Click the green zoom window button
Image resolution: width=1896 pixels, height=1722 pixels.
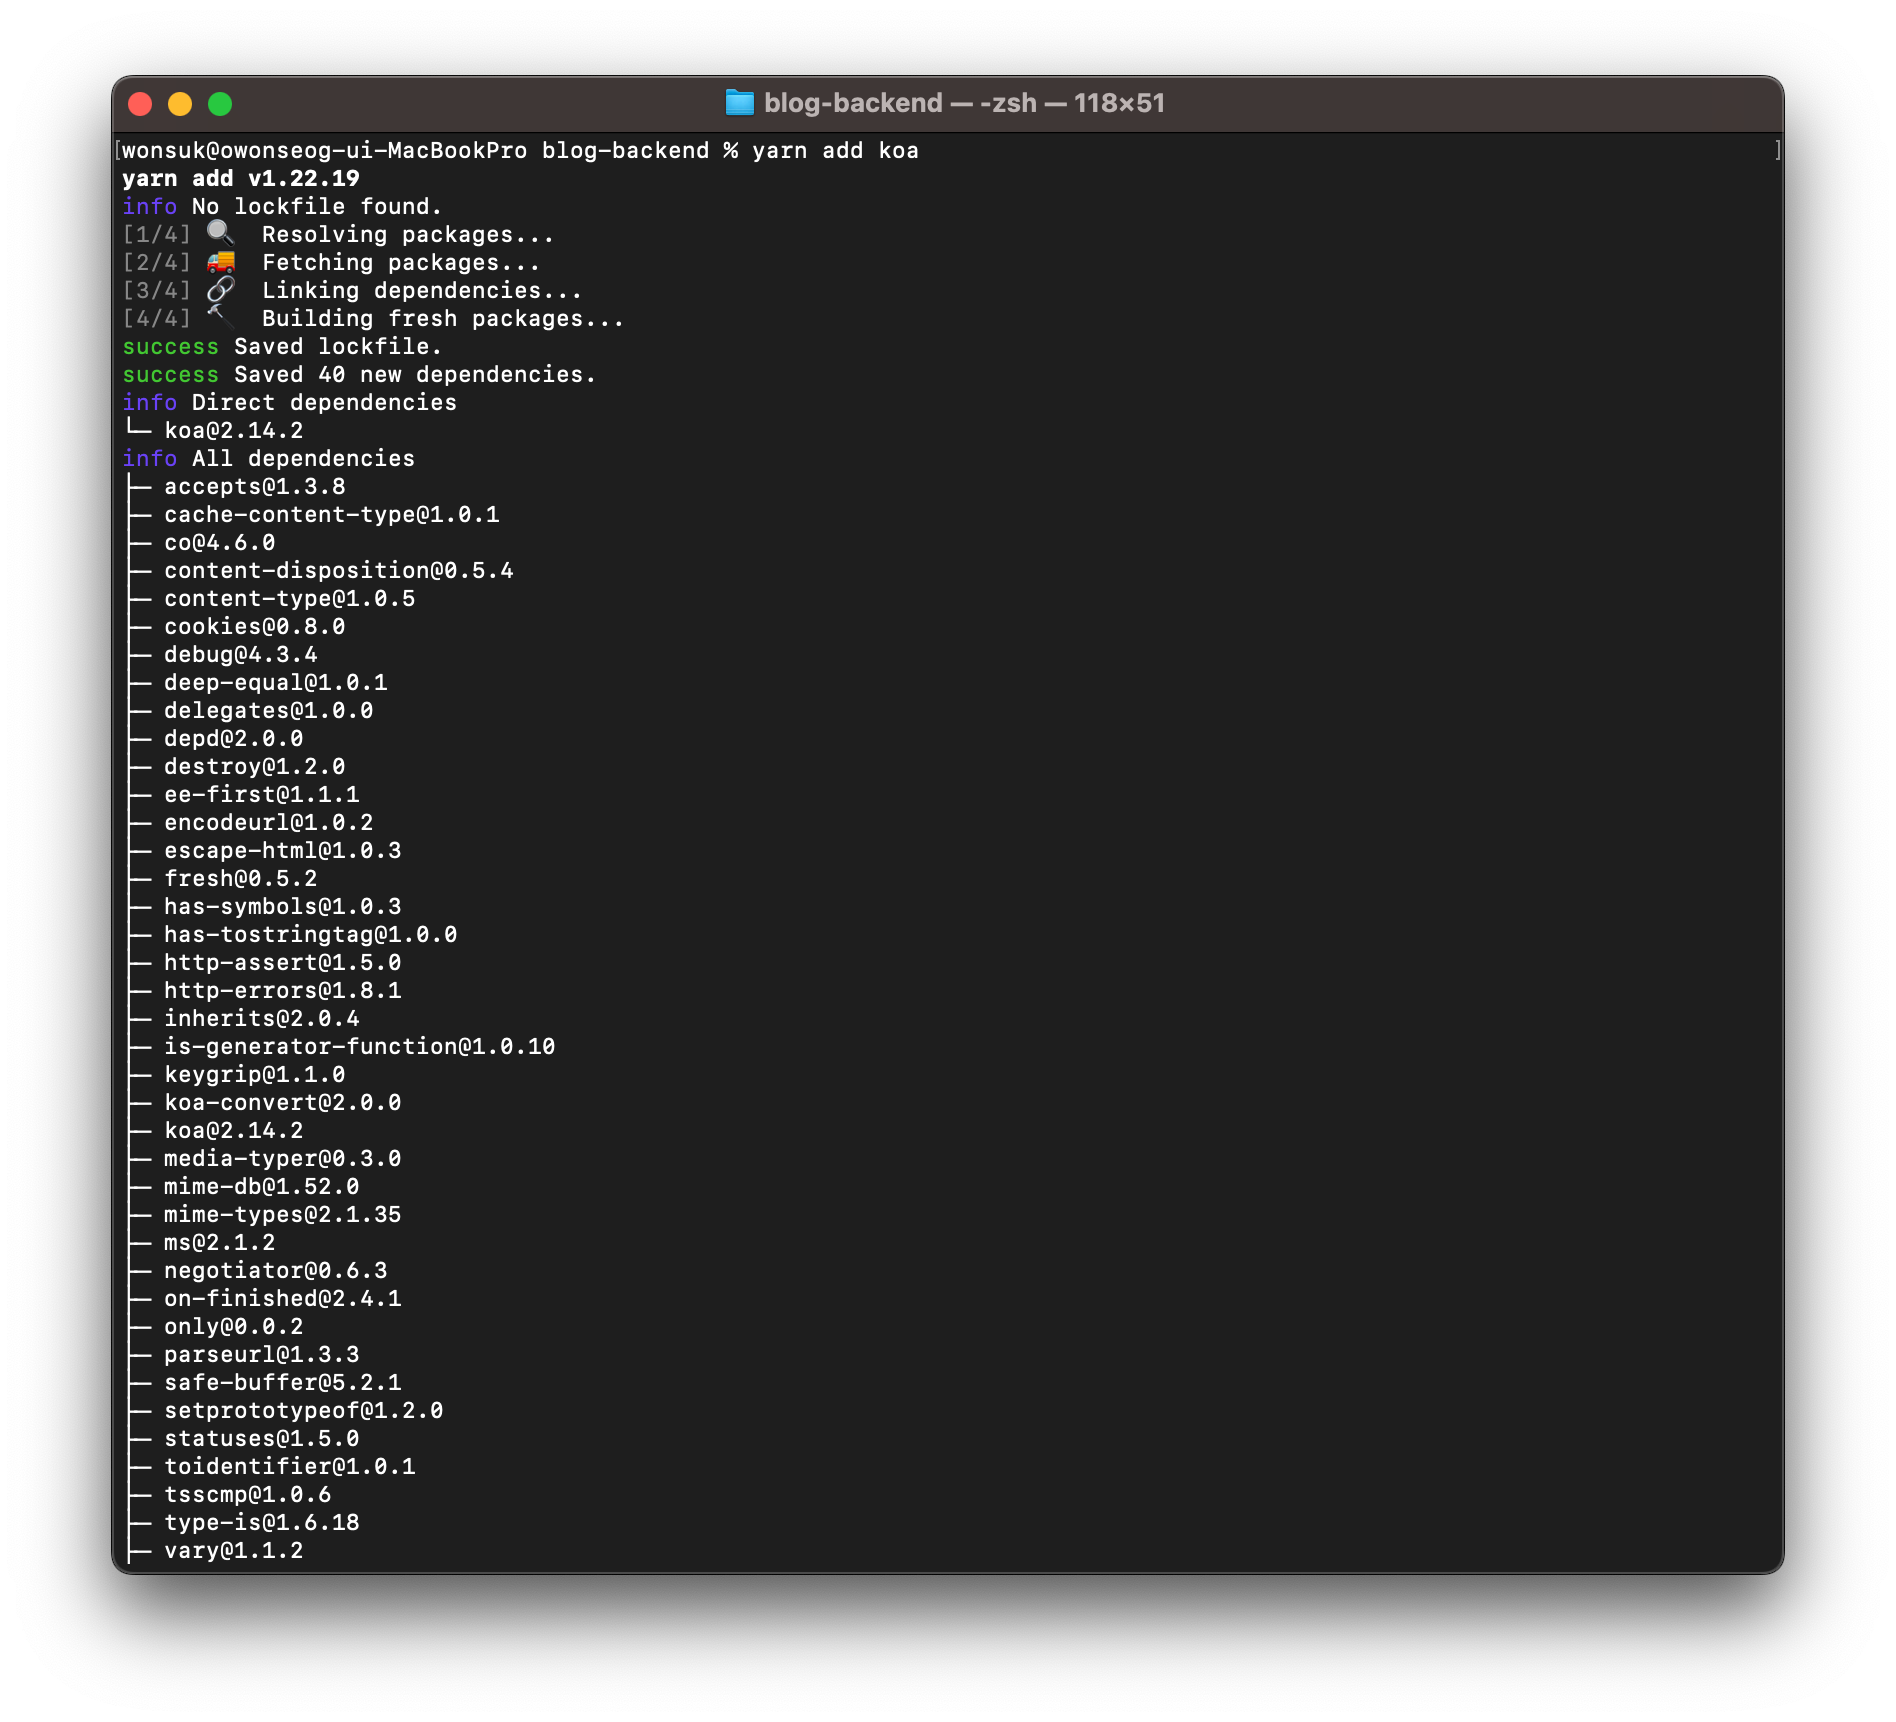[x=220, y=104]
